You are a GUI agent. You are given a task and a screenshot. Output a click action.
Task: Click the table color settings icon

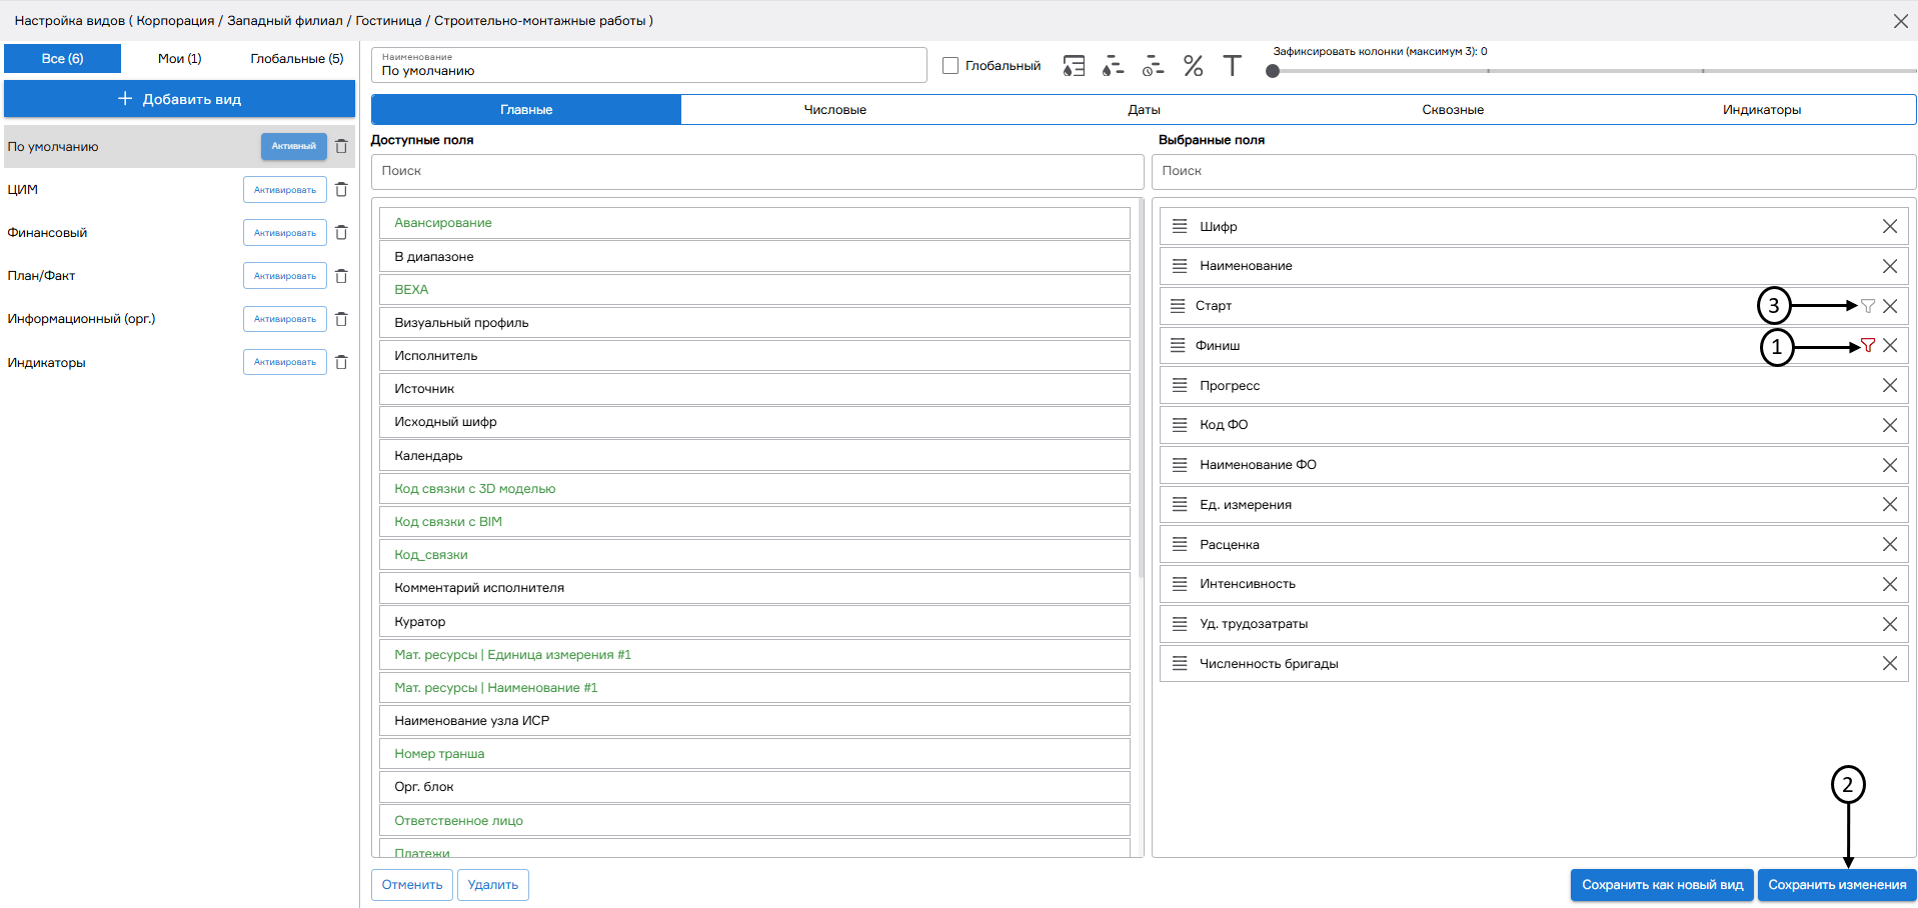pyautogui.click(x=1073, y=66)
